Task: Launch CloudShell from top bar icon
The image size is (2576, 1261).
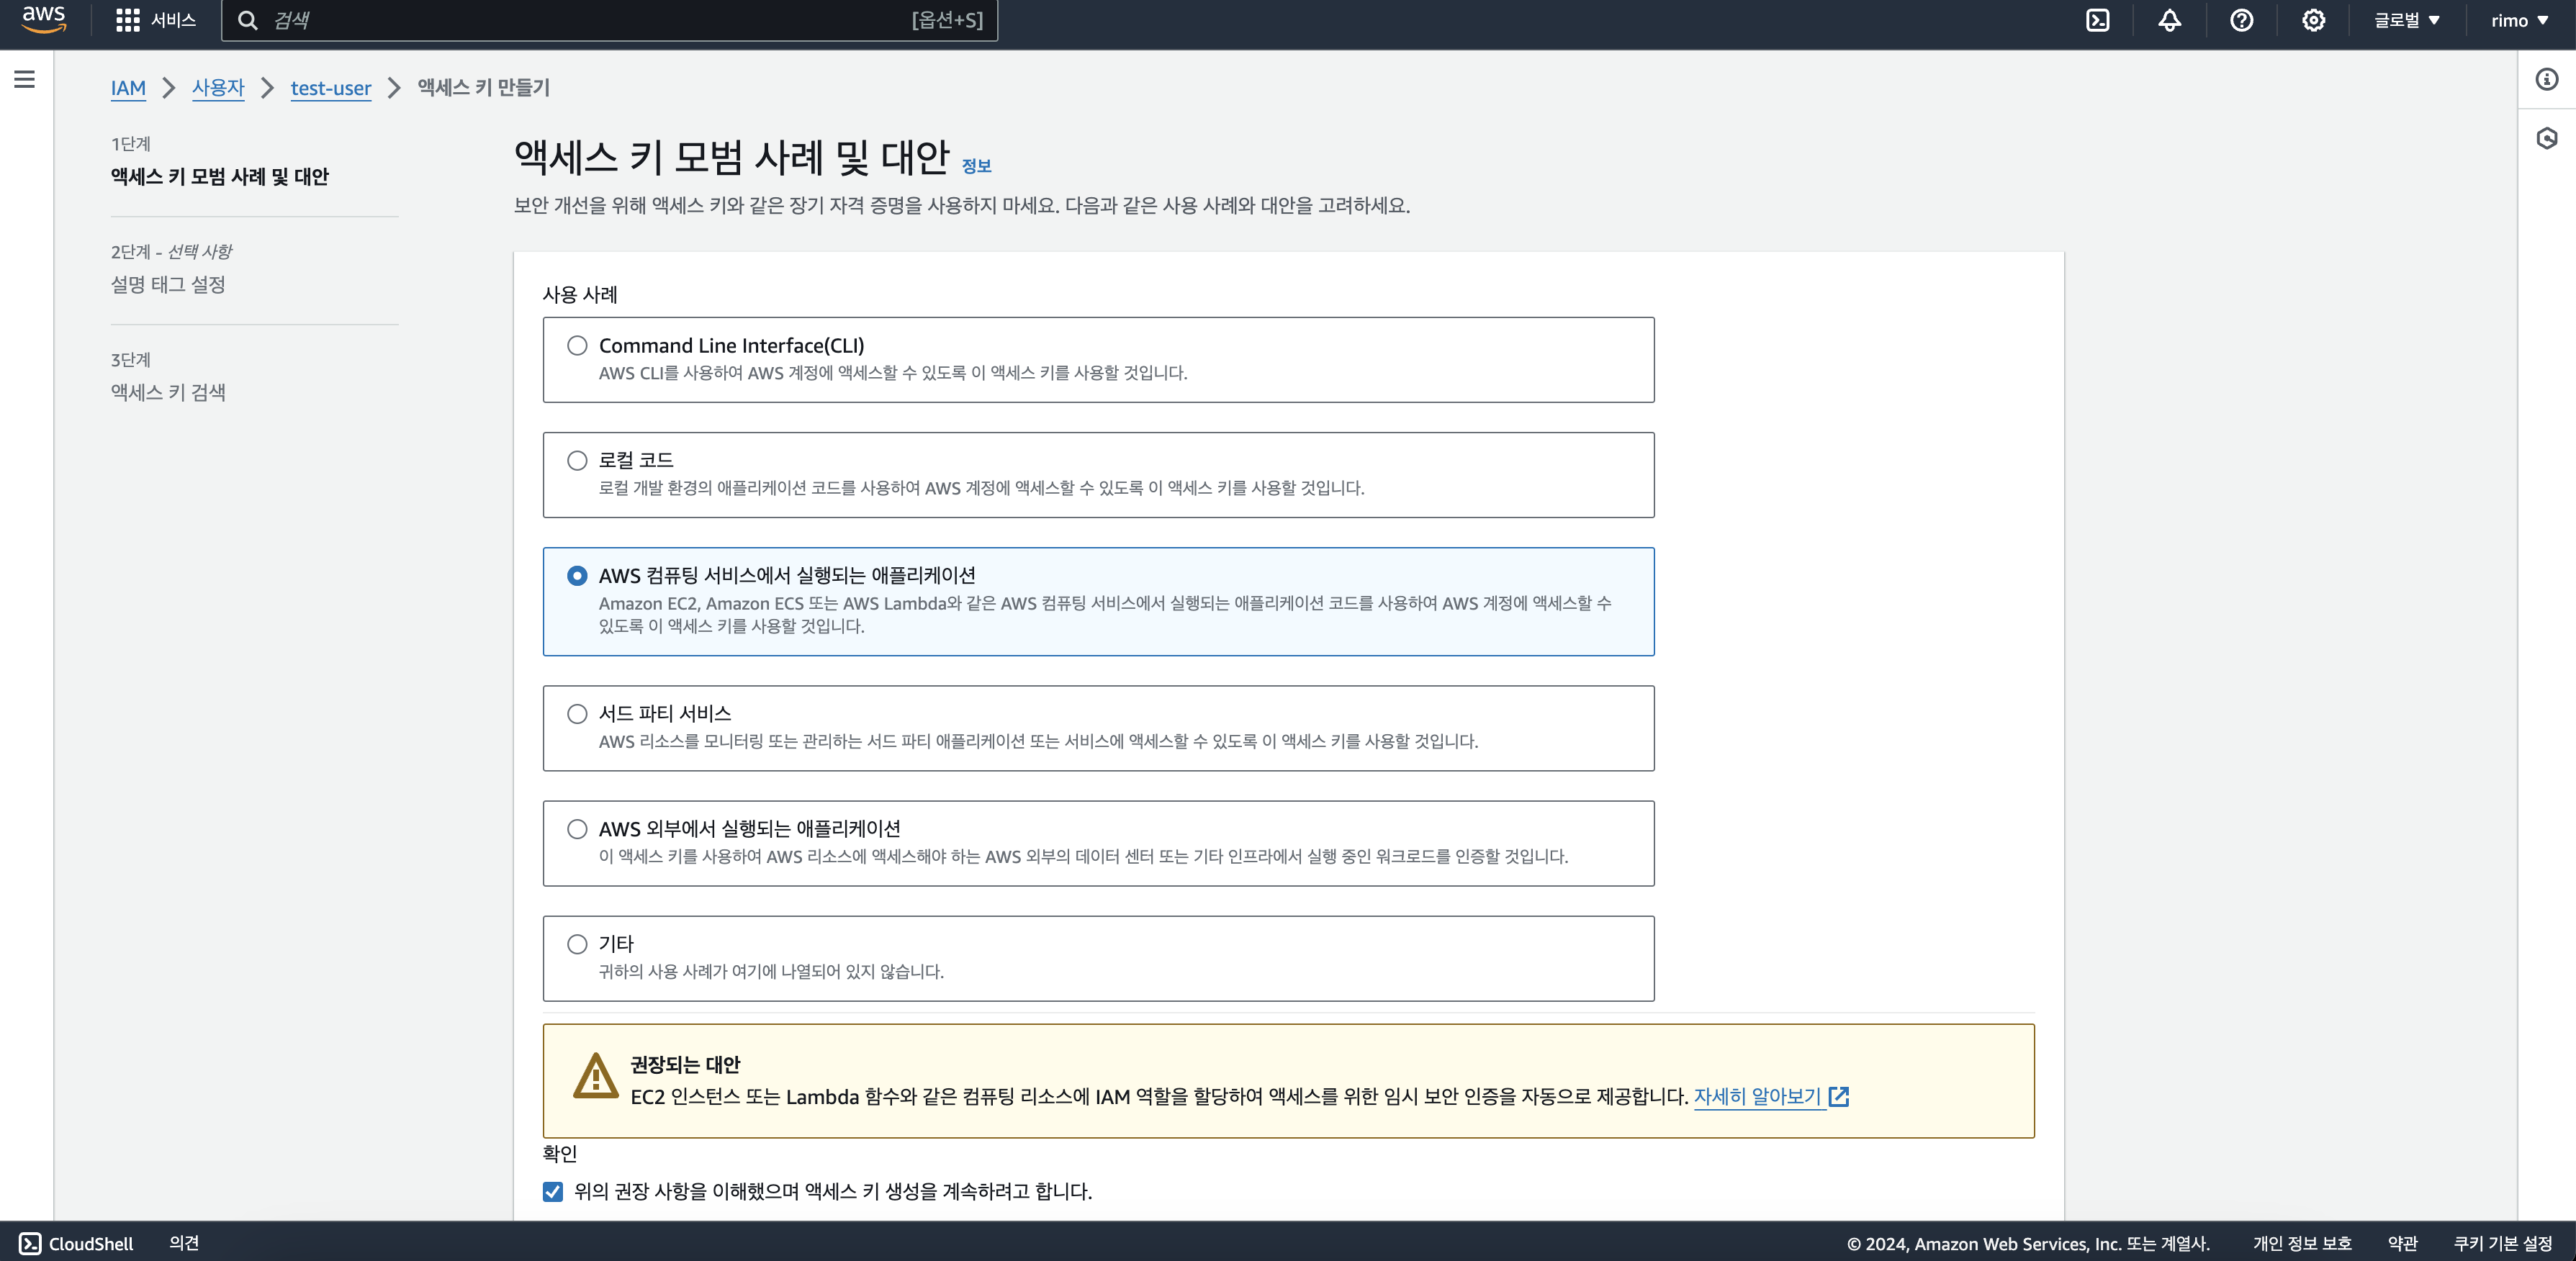Action: pos(2097,20)
